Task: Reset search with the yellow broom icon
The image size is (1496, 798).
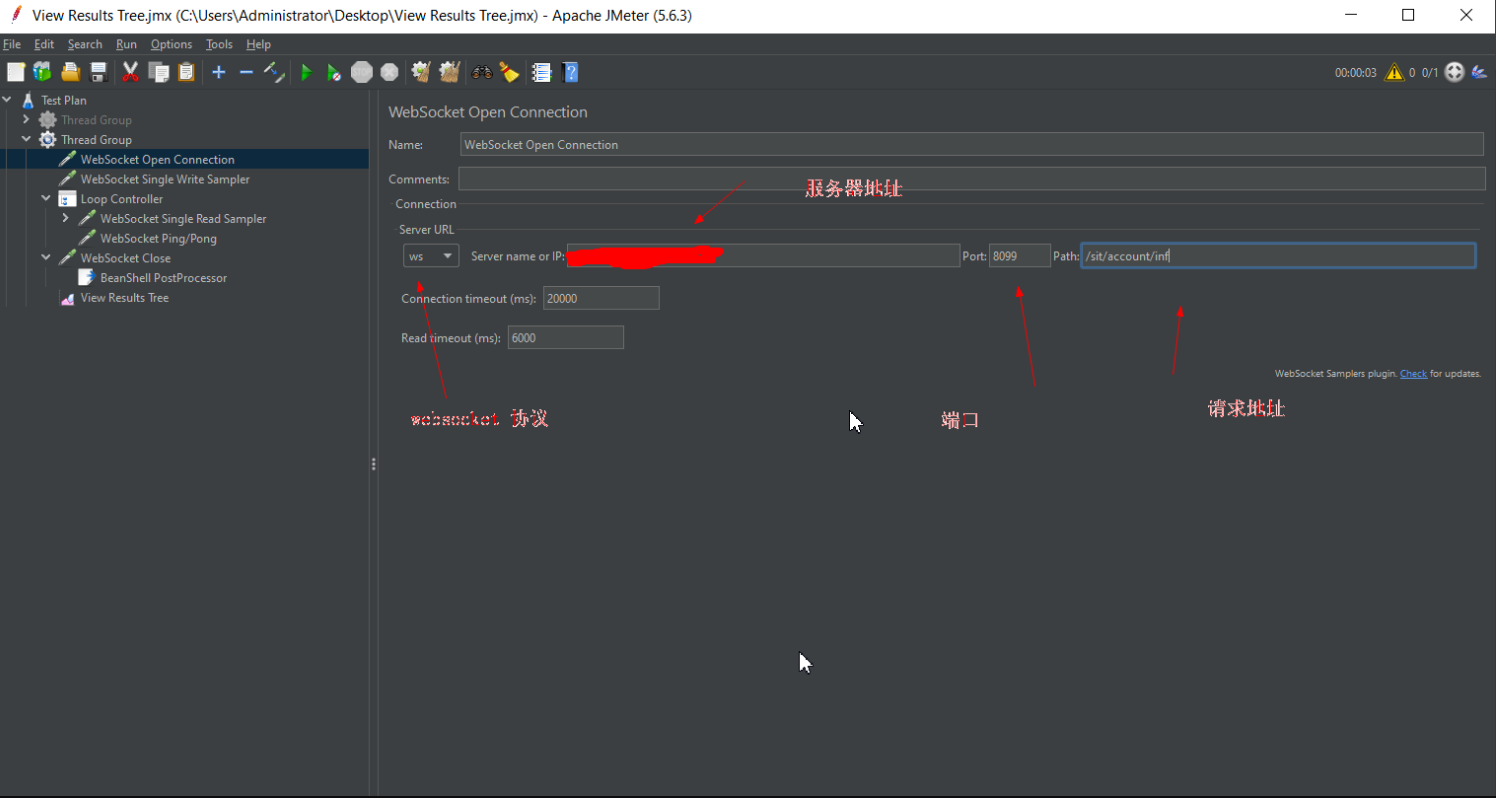Action: click(509, 72)
